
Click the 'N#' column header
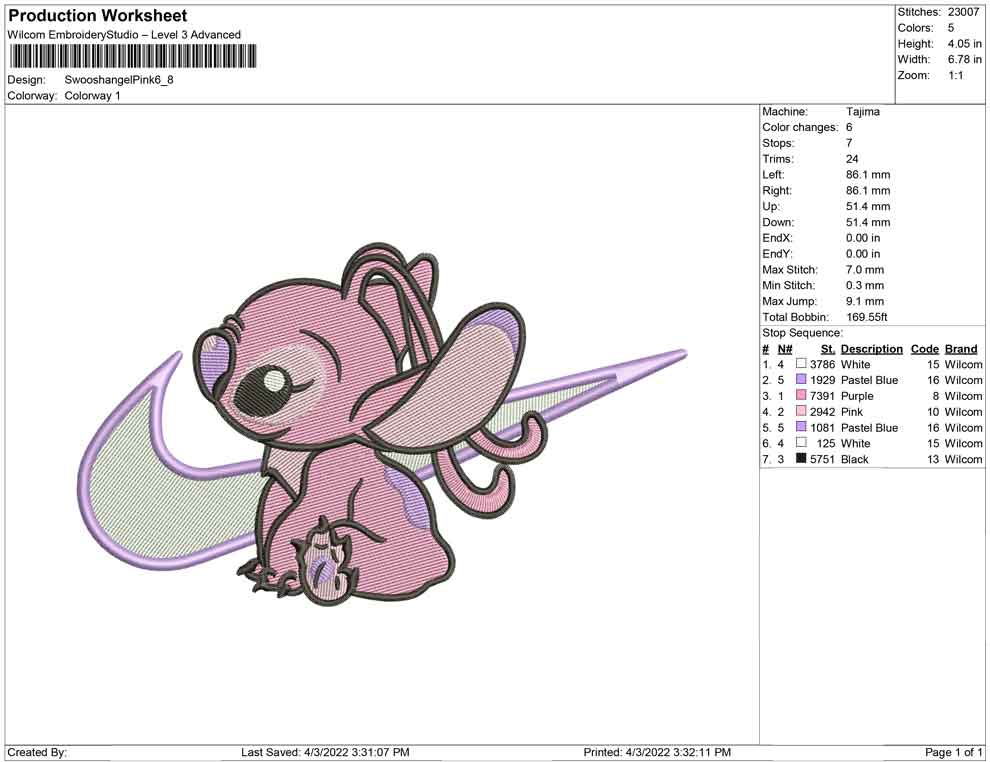pyautogui.click(x=785, y=348)
